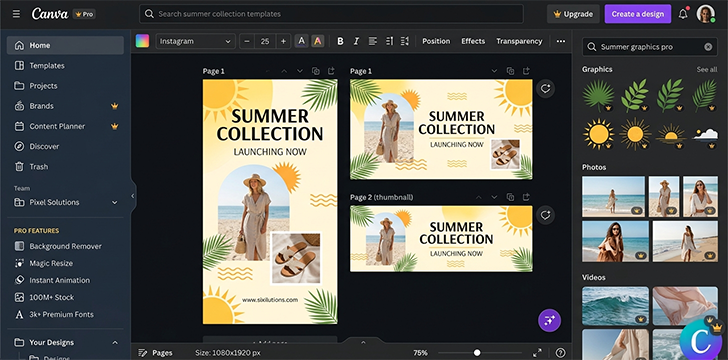Decrease font size with minus button
This screenshot has height=360, width=728.
pyautogui.click(x=247, y=41)
